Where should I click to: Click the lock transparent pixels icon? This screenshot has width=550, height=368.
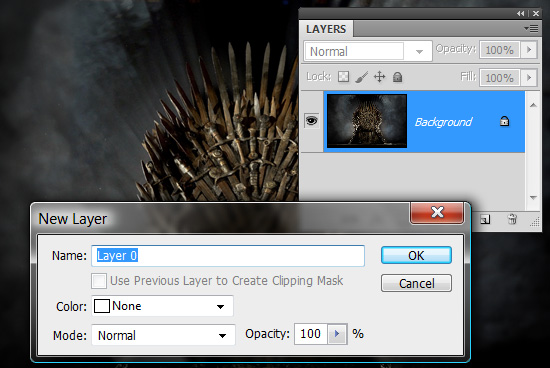point(343,76)
